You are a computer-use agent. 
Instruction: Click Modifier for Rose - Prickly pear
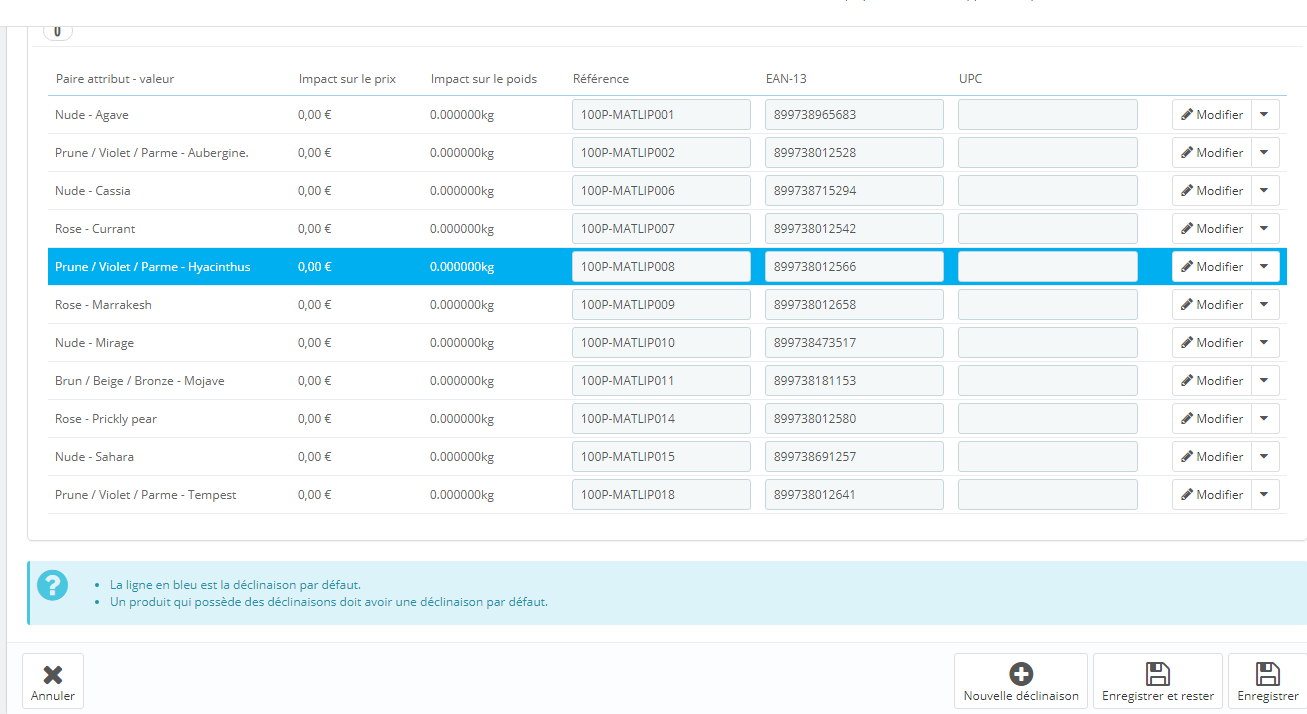click(1212, 419)
